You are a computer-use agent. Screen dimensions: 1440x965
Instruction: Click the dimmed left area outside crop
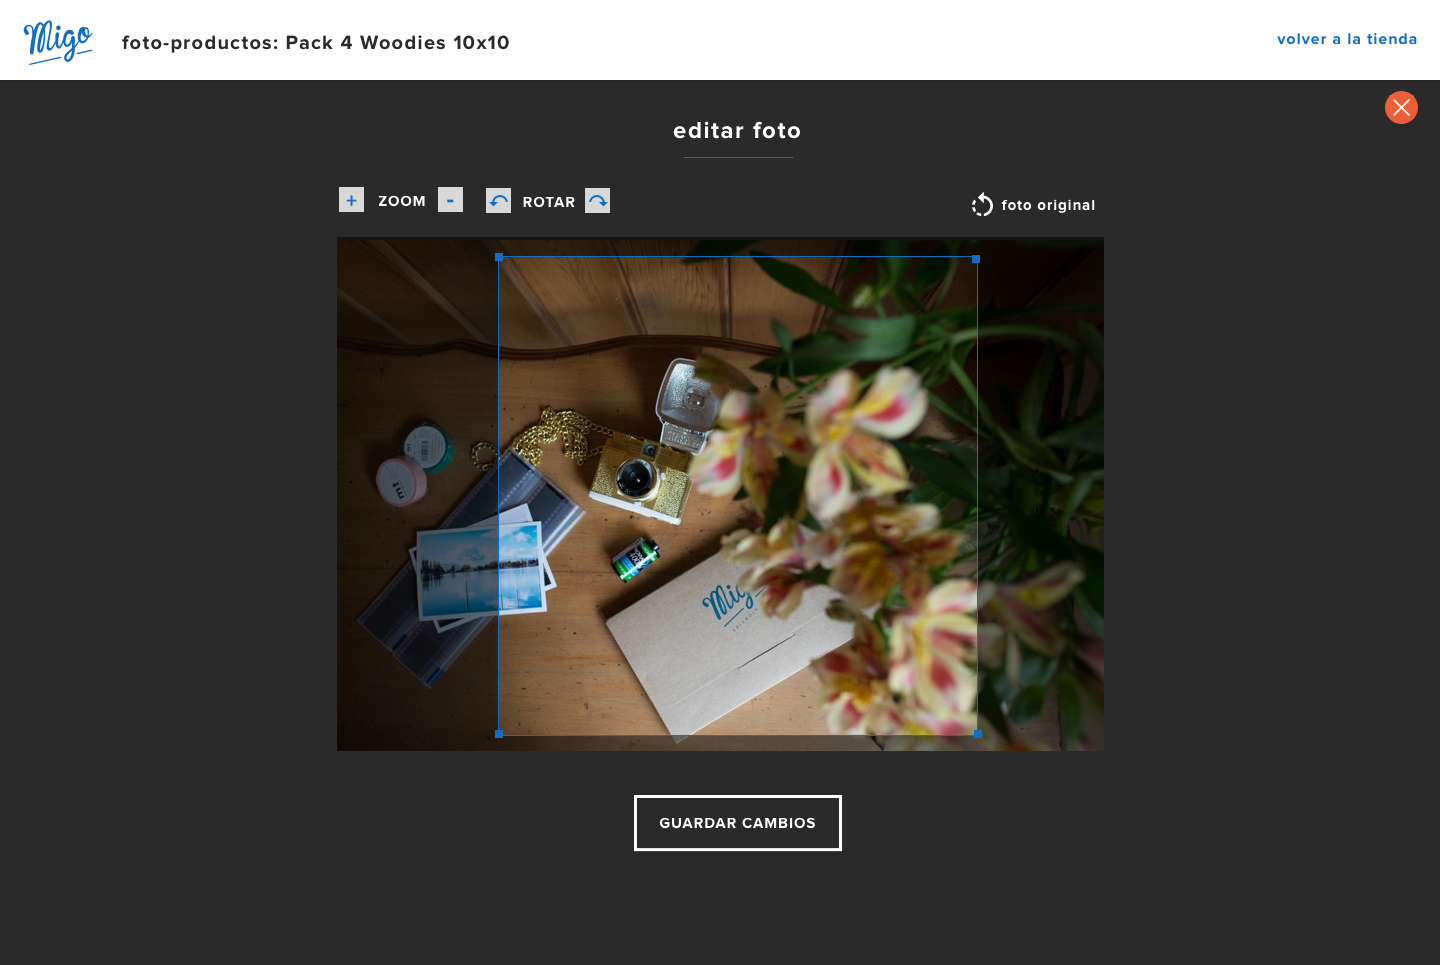417,494
